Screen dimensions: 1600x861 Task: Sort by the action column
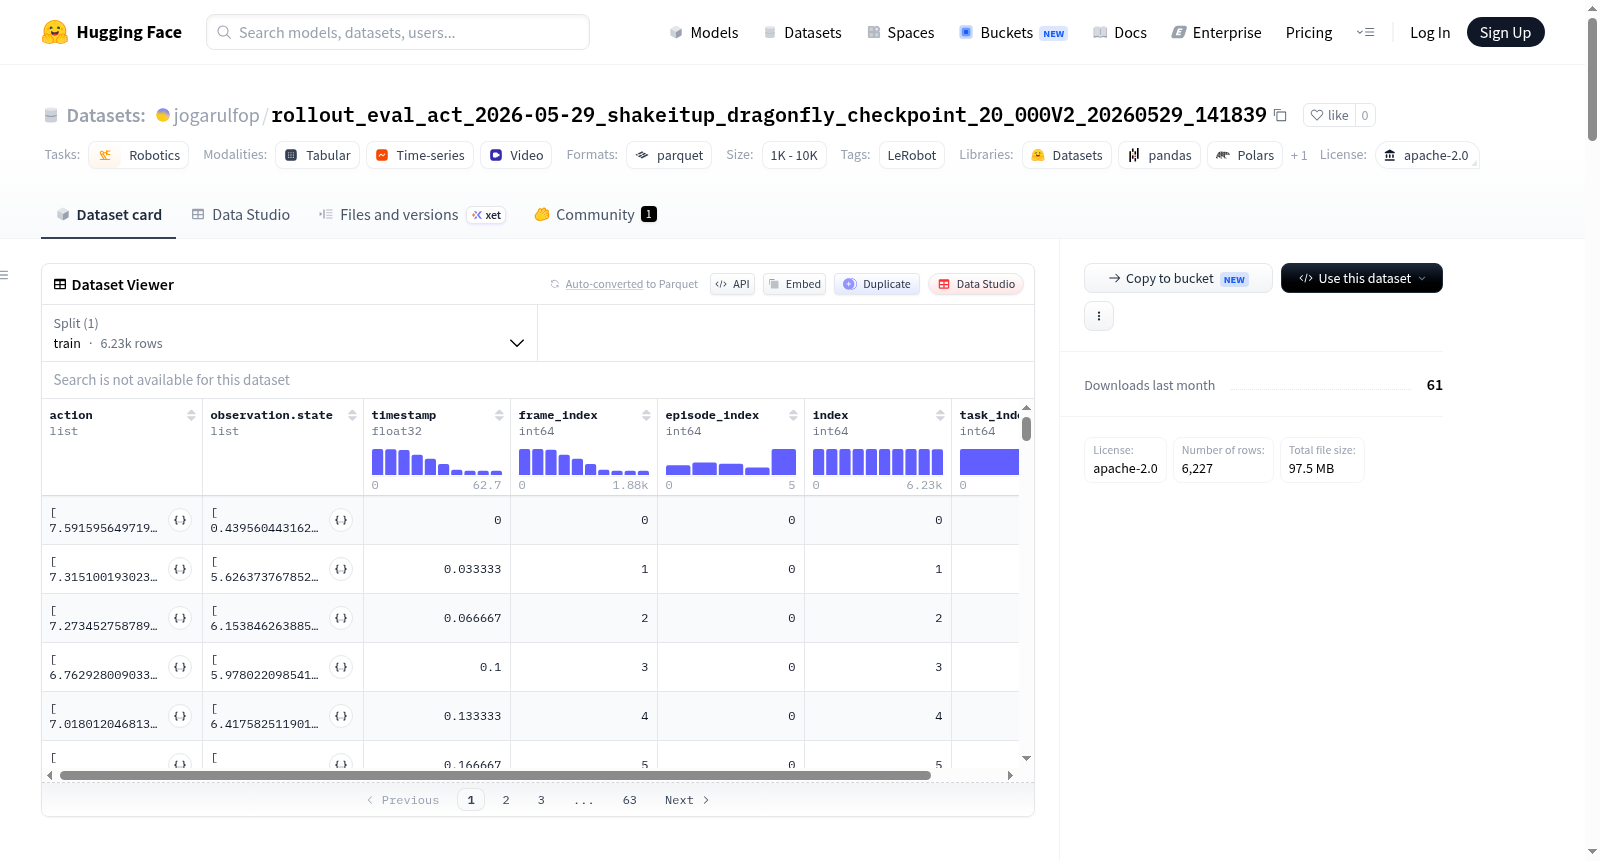pos(191,415)
